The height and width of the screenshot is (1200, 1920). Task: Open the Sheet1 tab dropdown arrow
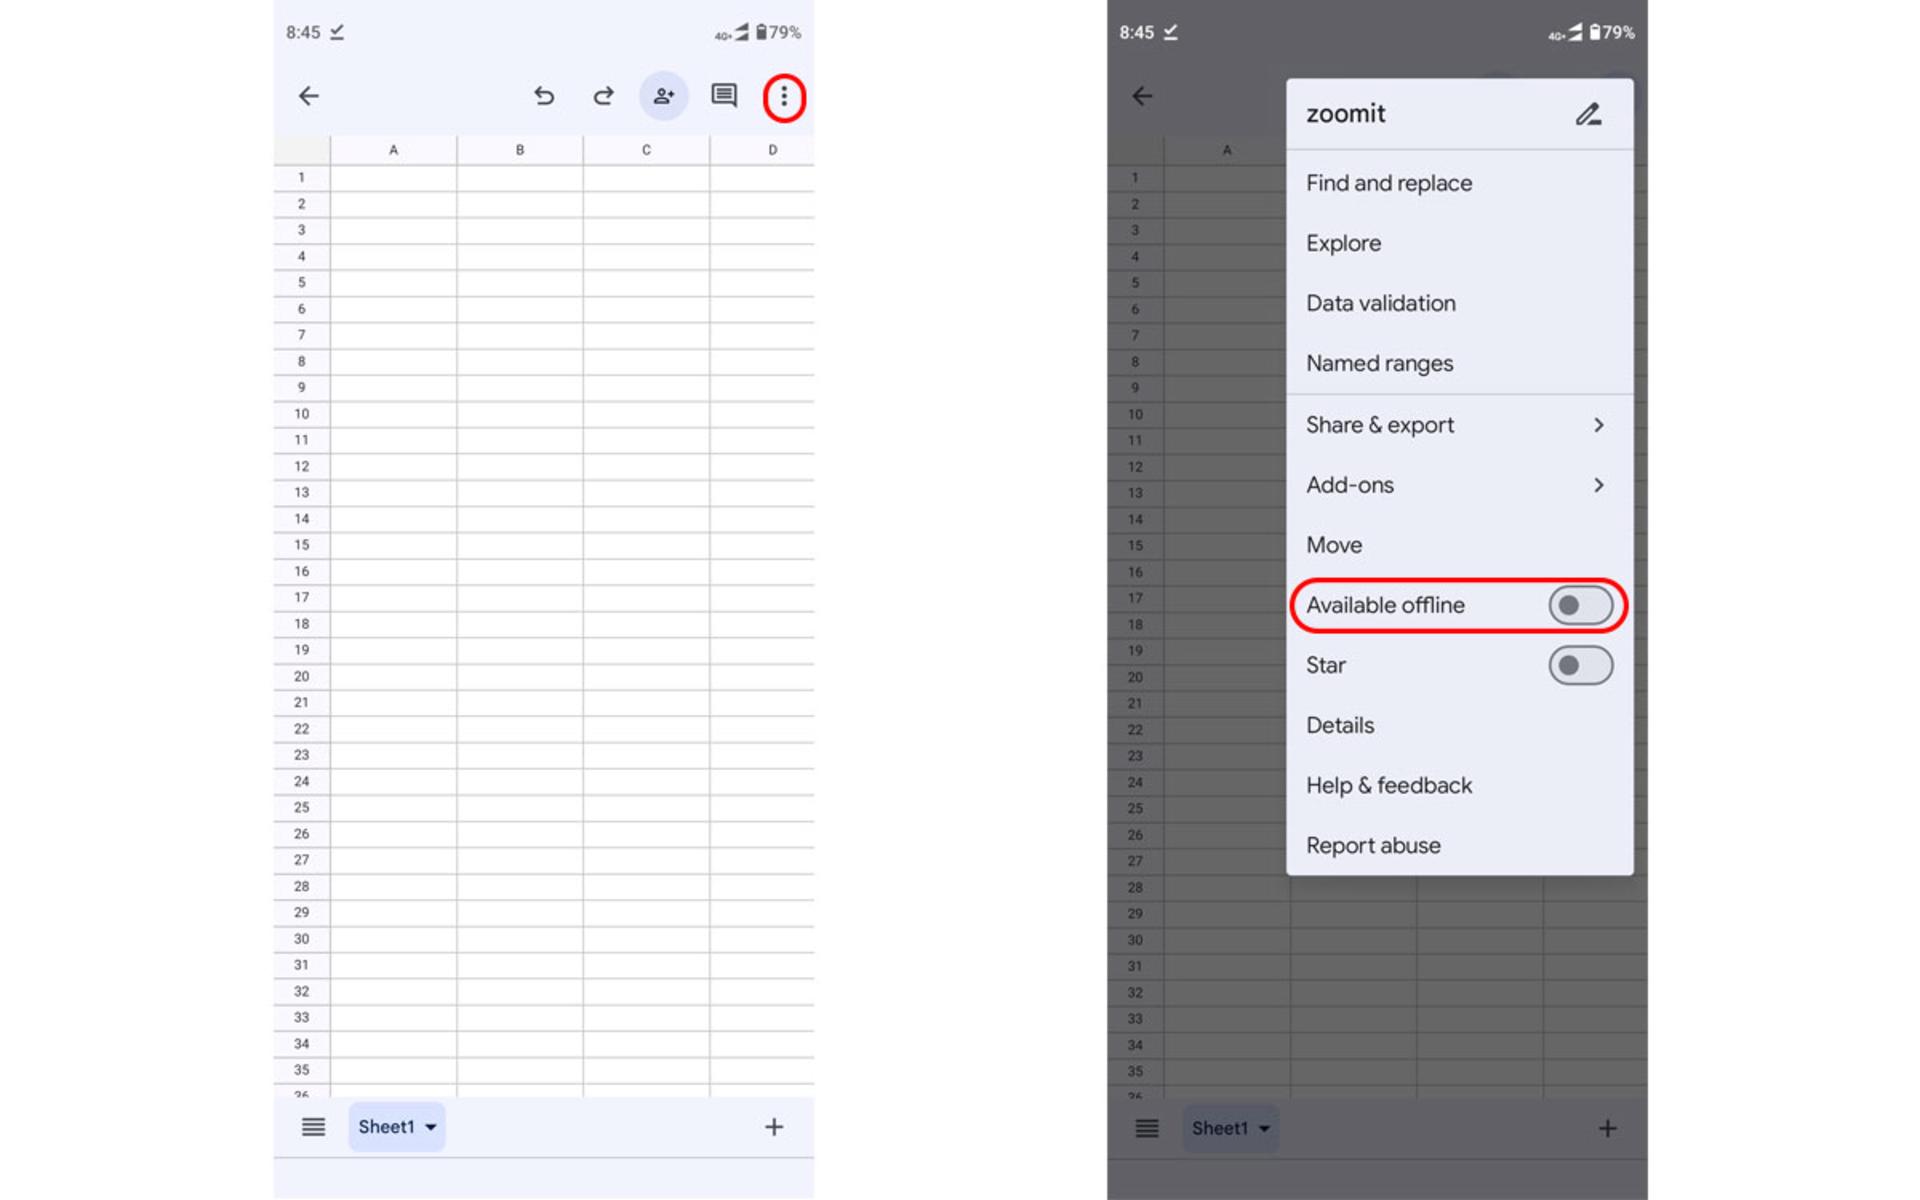(431, 1127)
